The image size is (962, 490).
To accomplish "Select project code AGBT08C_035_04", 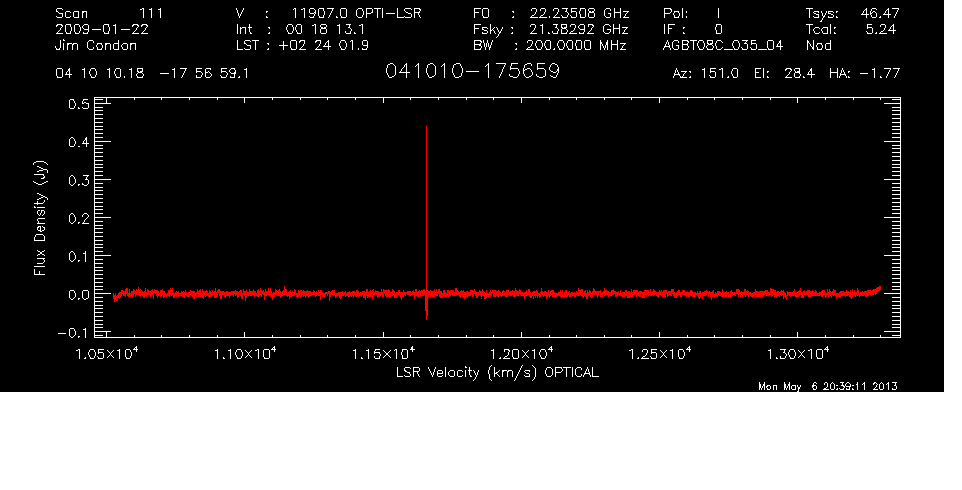I will click(x=723, y=46).
